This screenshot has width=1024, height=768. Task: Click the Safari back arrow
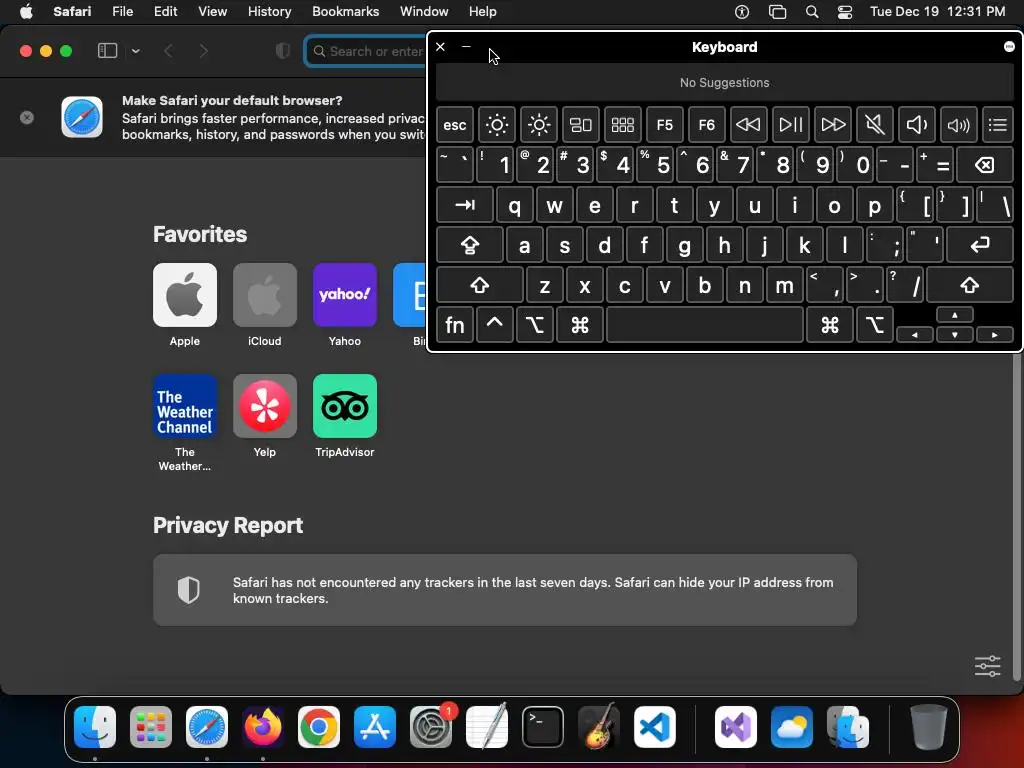click(x=168, y=51)
